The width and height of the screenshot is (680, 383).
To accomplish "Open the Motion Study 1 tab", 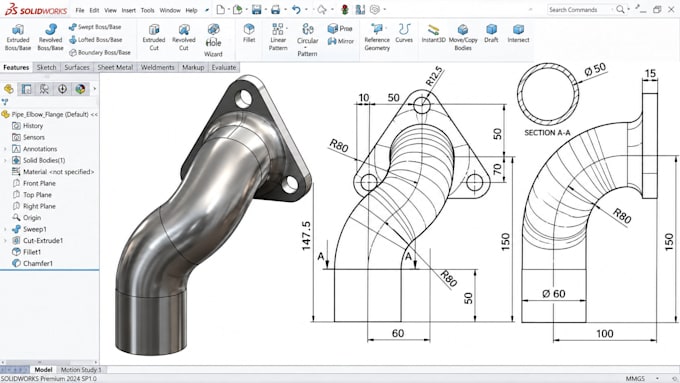I will 81,370.
